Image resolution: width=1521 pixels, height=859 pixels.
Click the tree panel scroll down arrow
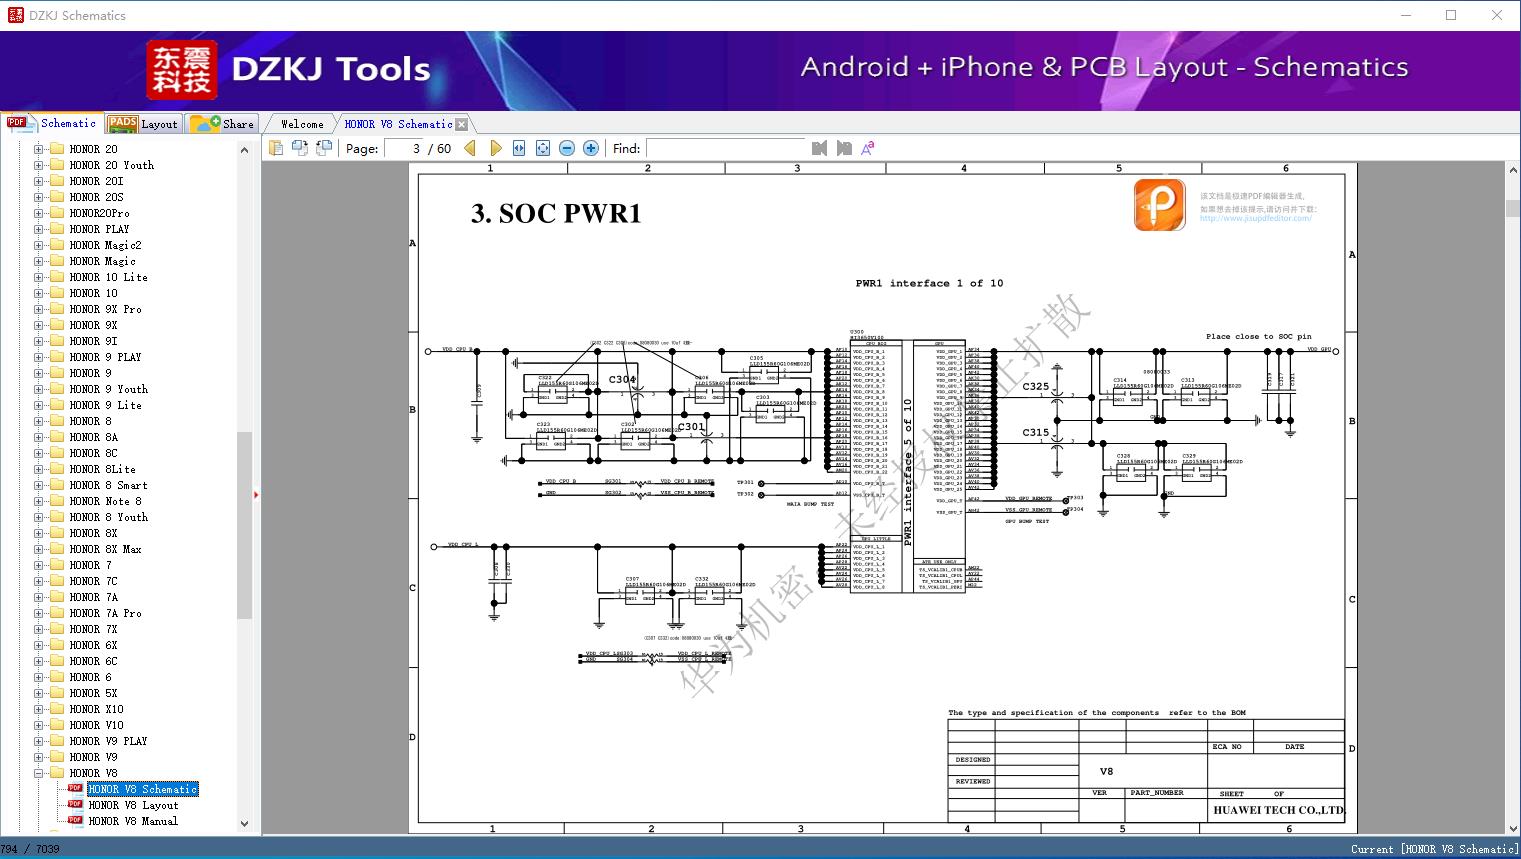point(244,824)
